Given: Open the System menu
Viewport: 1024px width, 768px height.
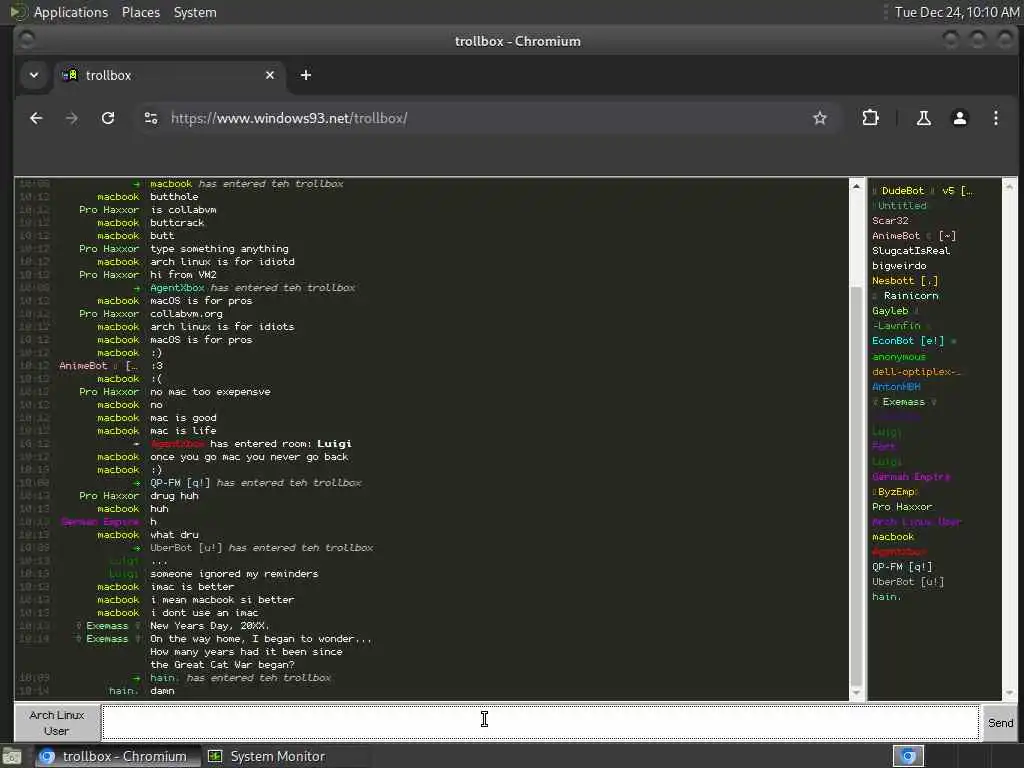Looking at the screenshot, I should click(x=195, y=12).
